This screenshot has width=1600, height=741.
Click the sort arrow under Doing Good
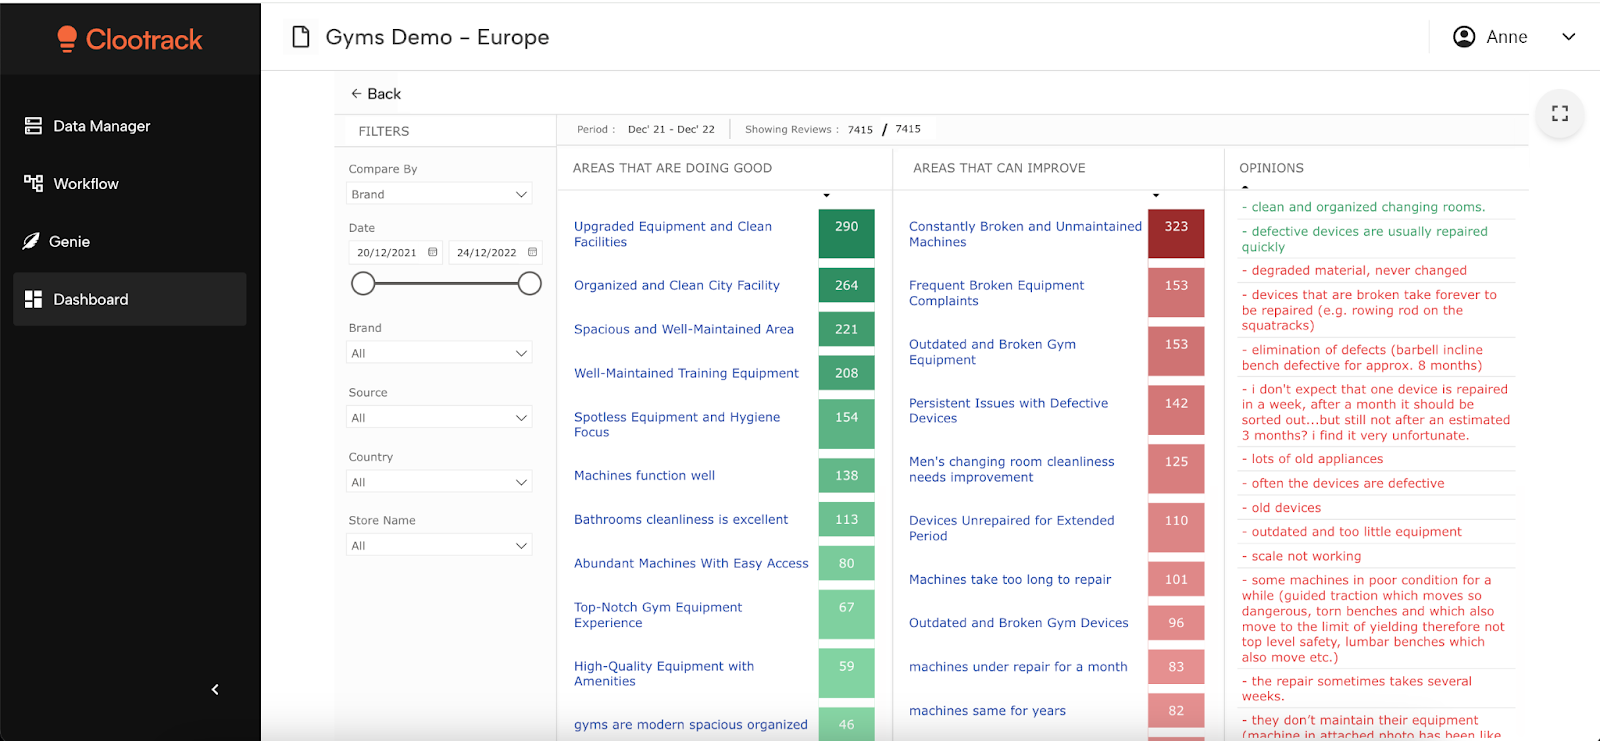point(826,195)
